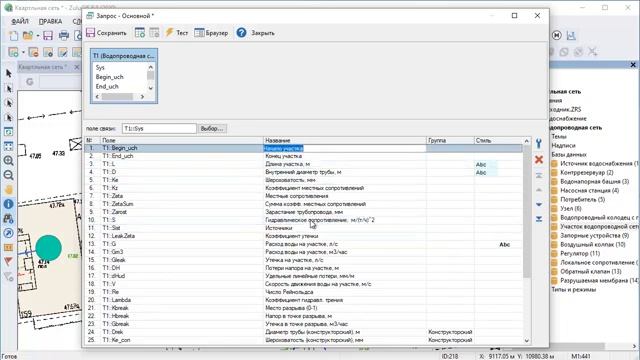Open the ФАЙЛ menu

coord(20,21)
